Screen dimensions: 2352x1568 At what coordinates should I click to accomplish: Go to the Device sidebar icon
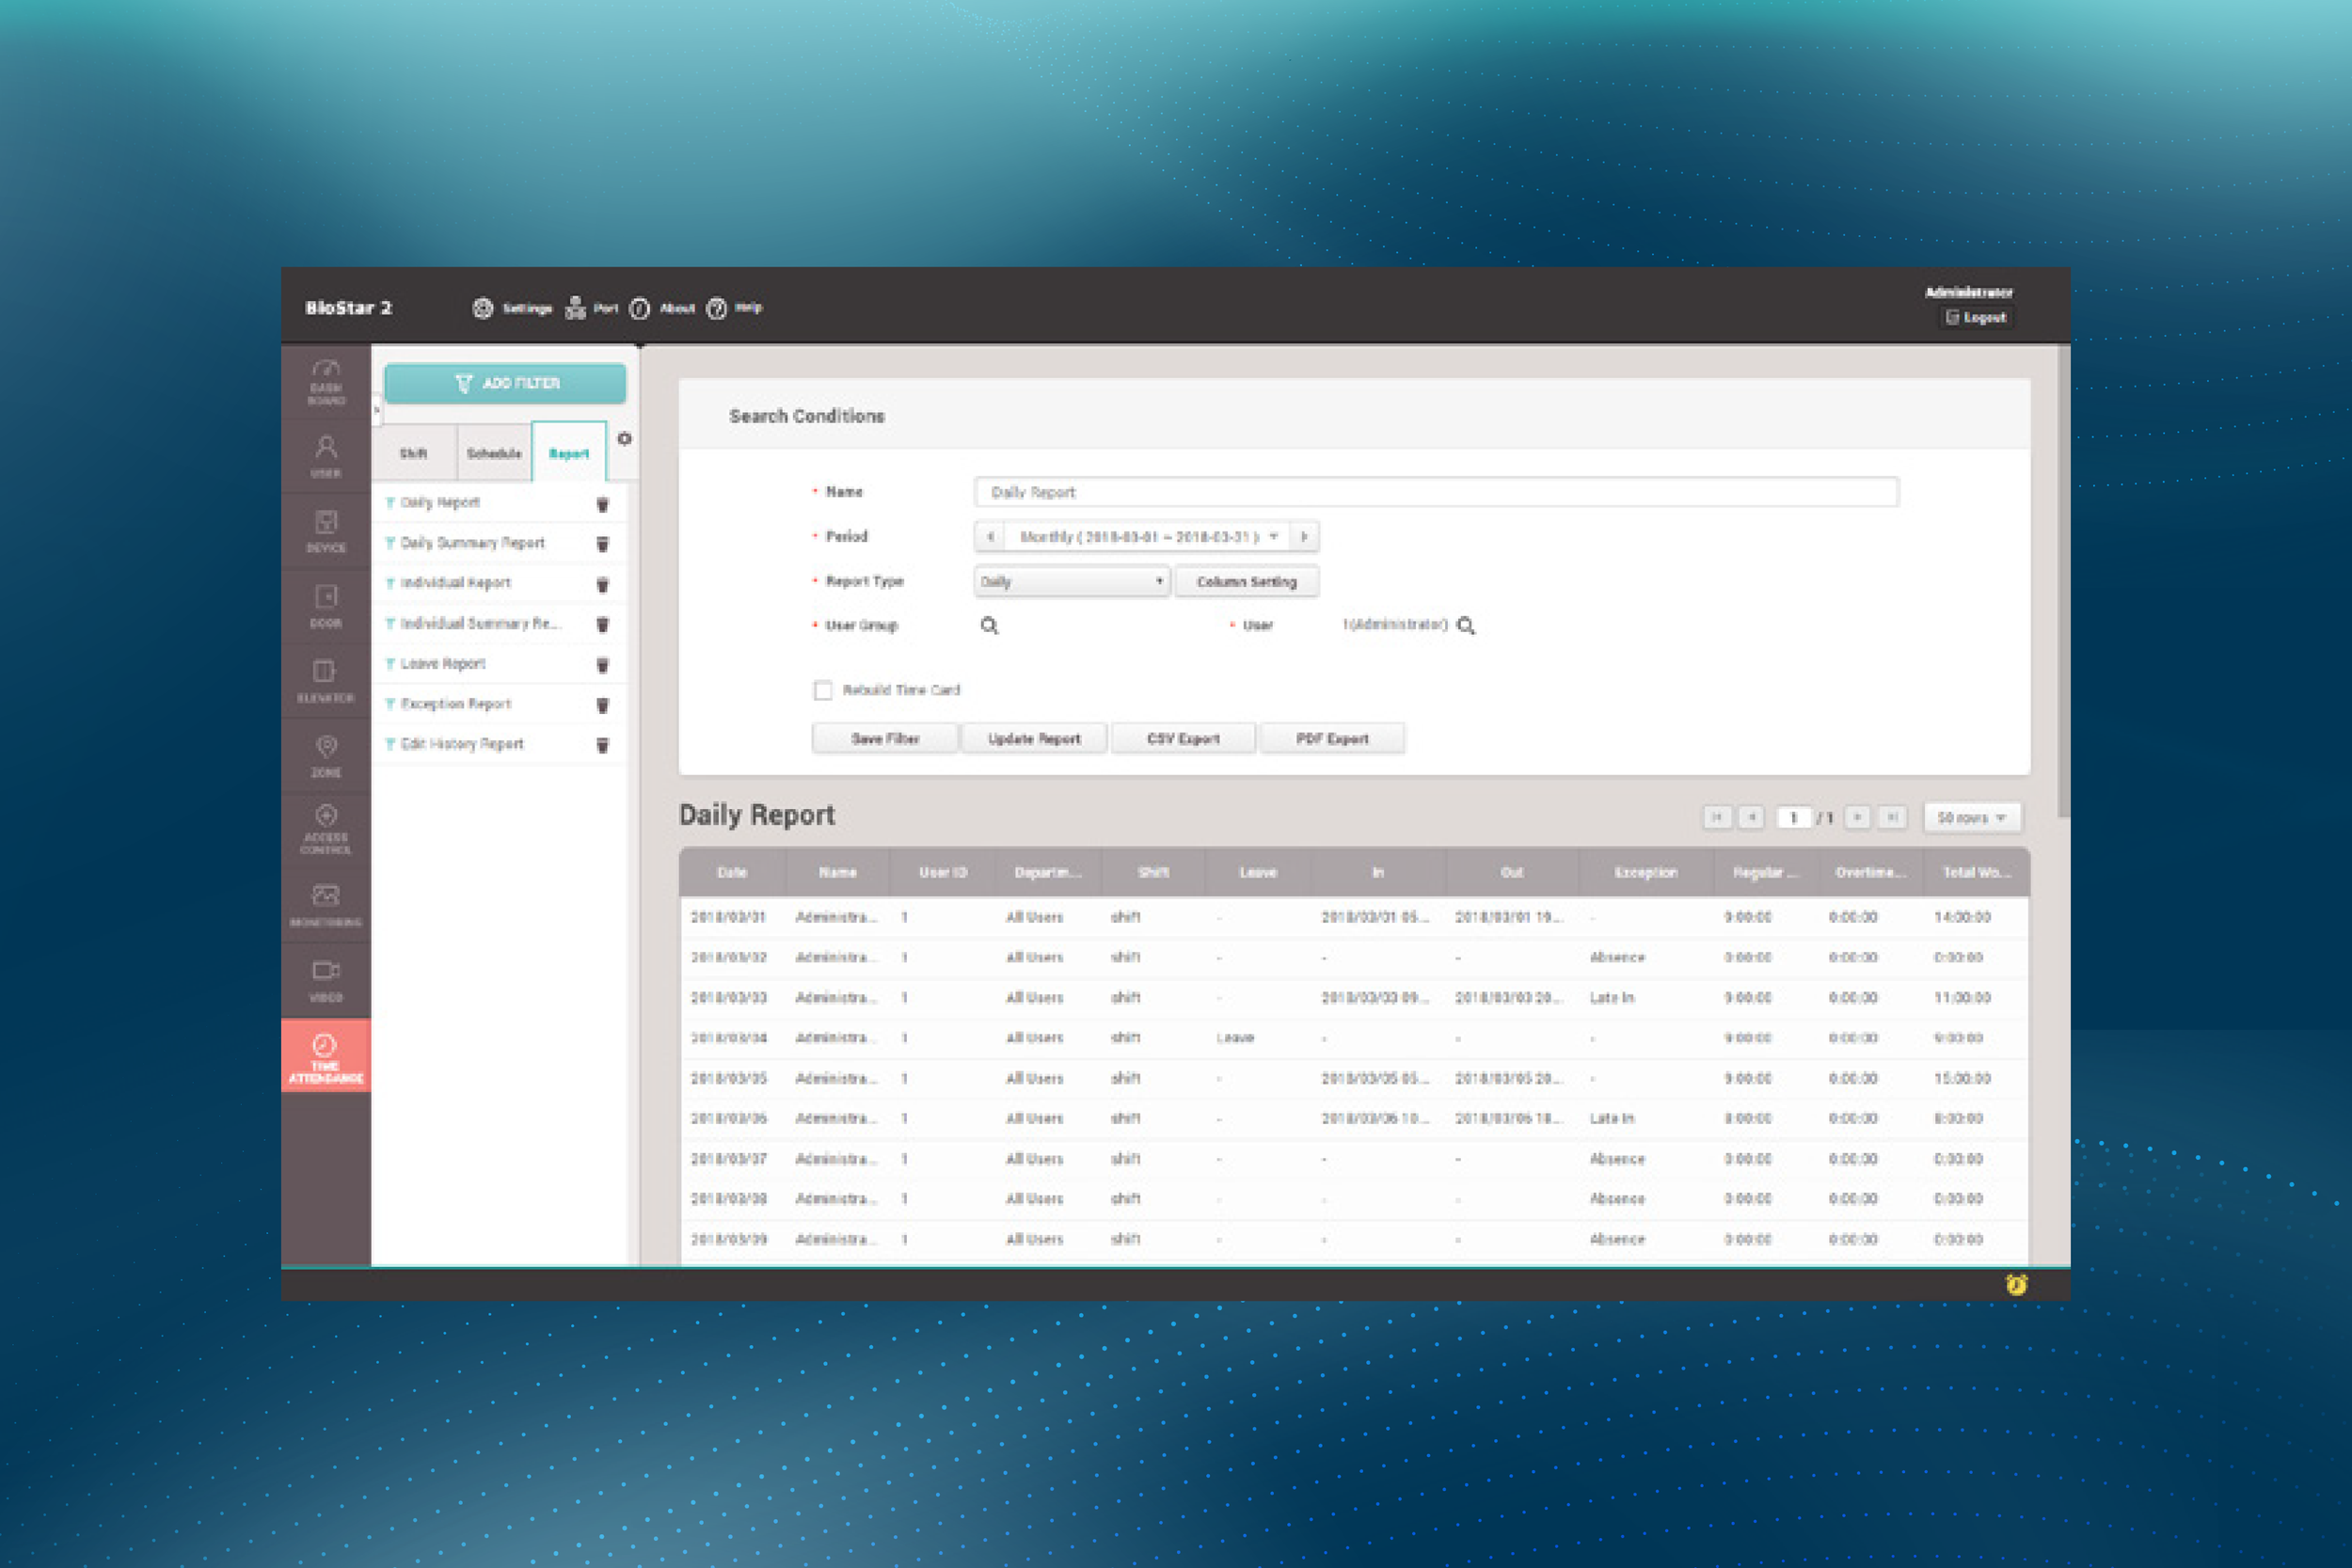click(x=326, y=531)
